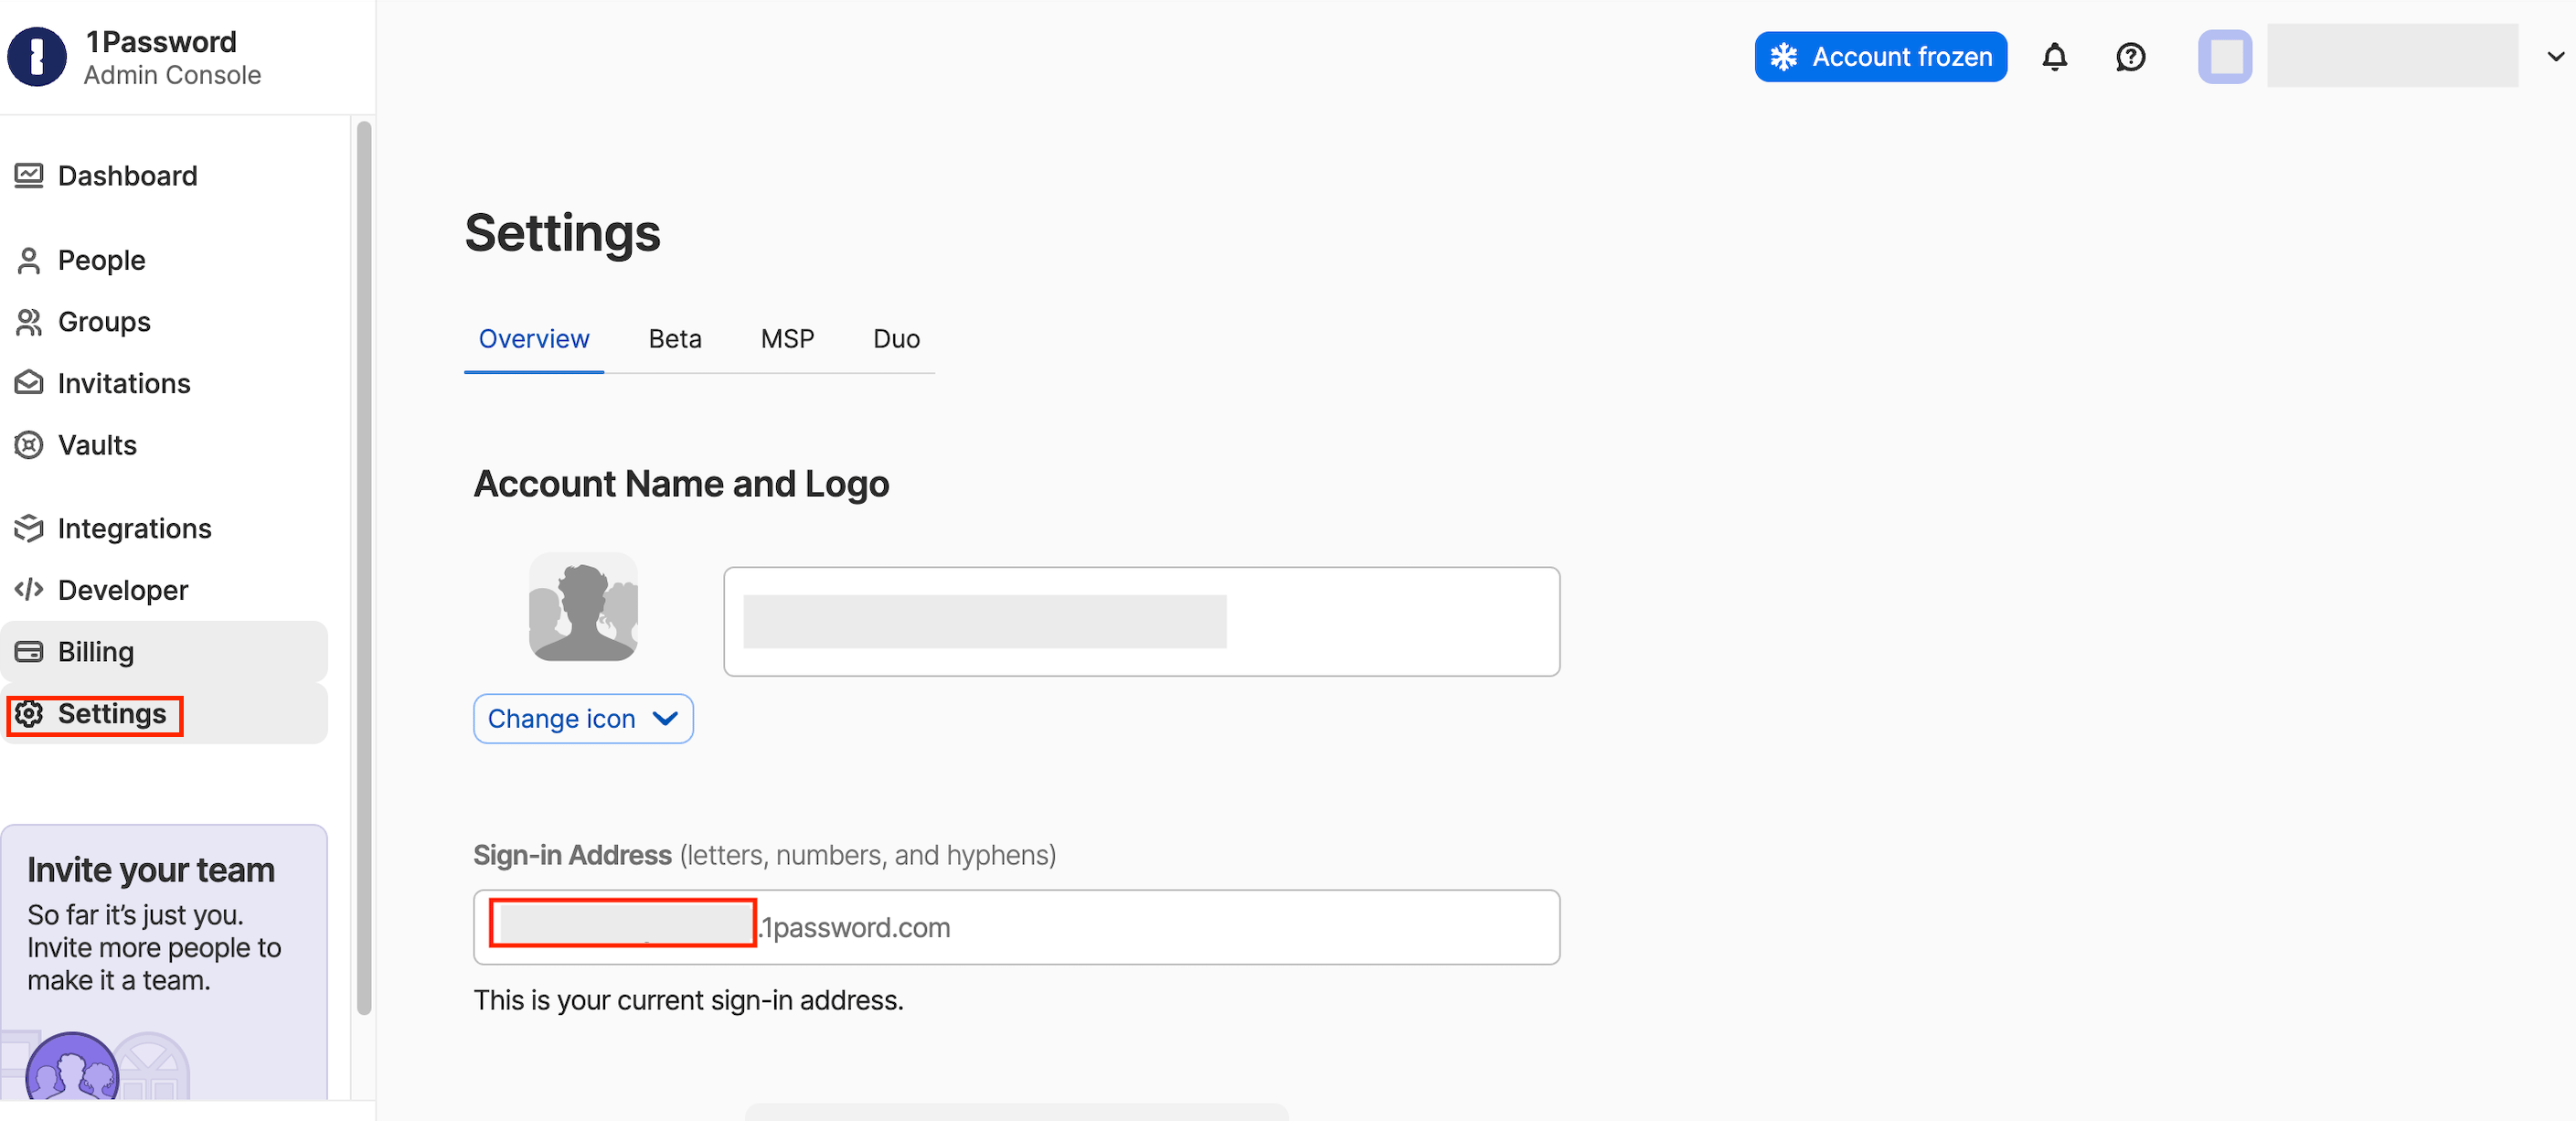Click the Settings page heading
The image size is (2576, 1121).
563,233
